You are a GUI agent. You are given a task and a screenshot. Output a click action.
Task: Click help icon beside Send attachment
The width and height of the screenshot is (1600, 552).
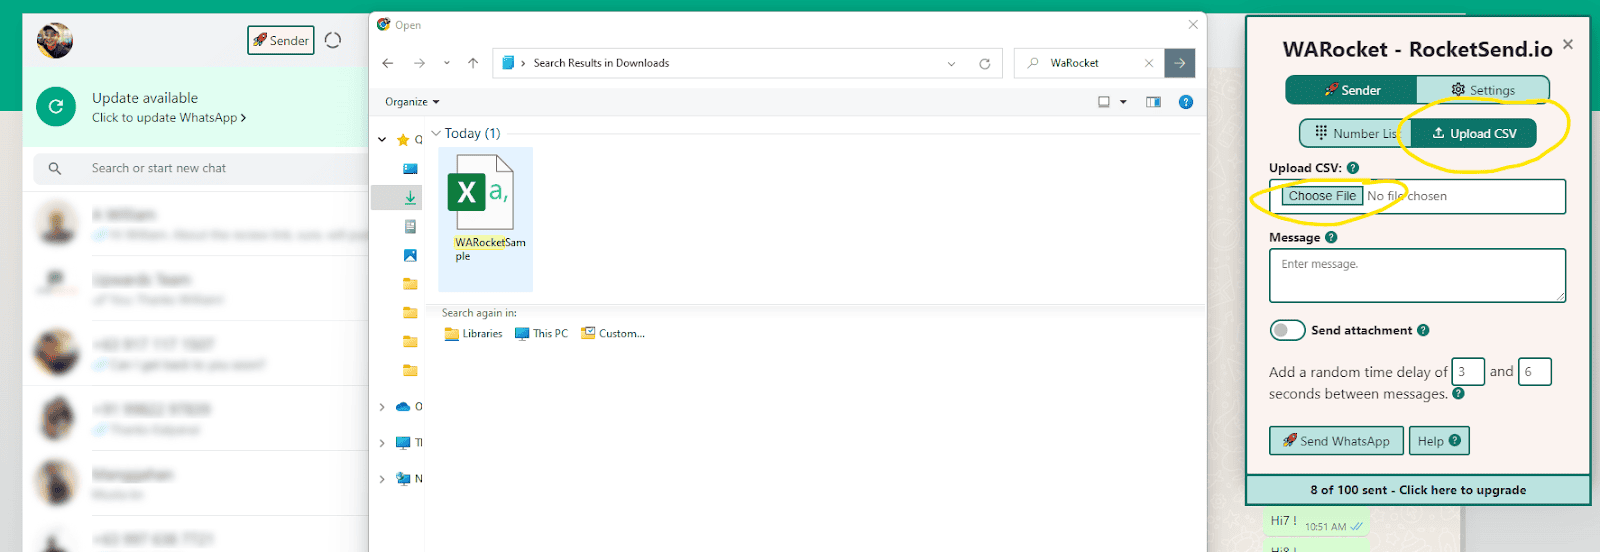click(1423, 330)
